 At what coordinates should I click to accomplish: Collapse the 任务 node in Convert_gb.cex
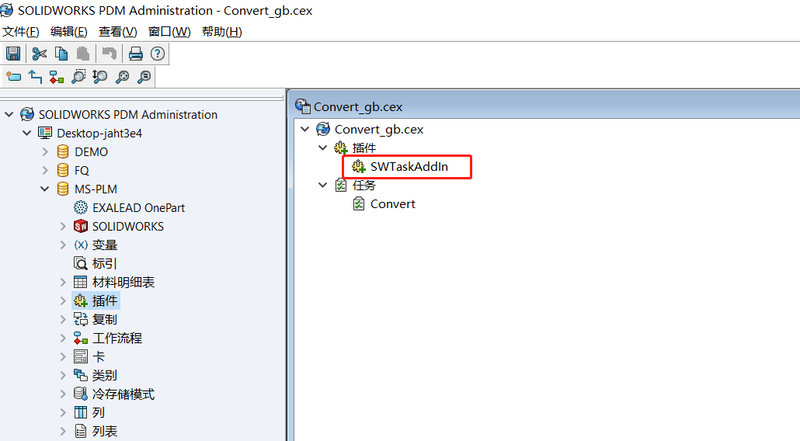[322, 185]
